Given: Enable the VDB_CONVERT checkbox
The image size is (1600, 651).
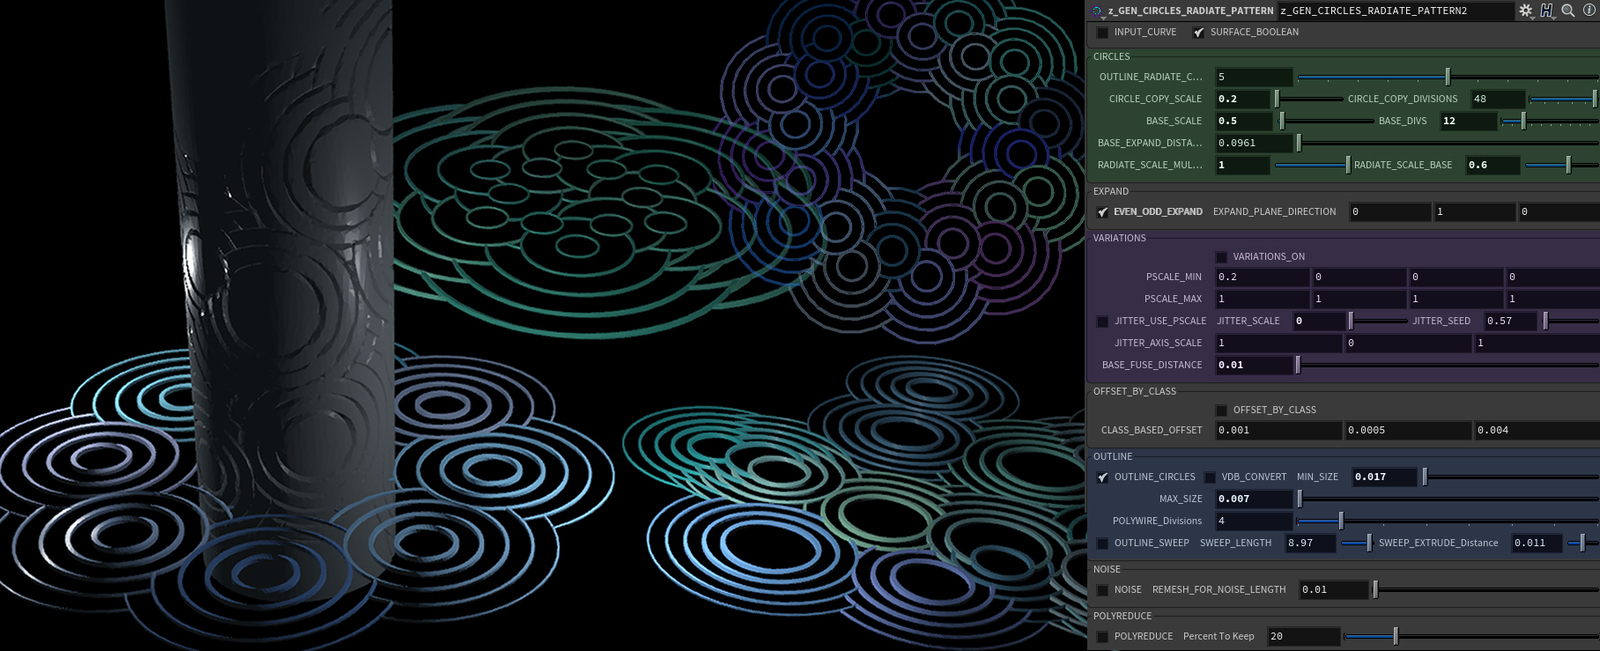Looking at the screenshot, I should pos(1209,477).
